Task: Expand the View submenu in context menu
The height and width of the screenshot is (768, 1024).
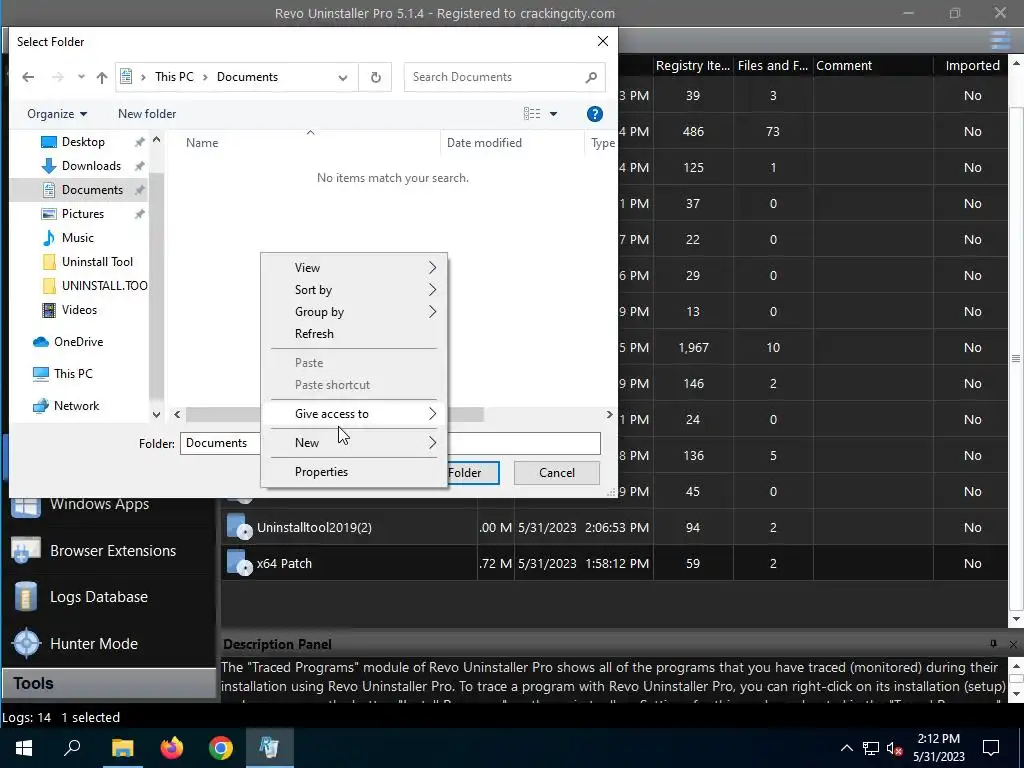Action: 353,268
